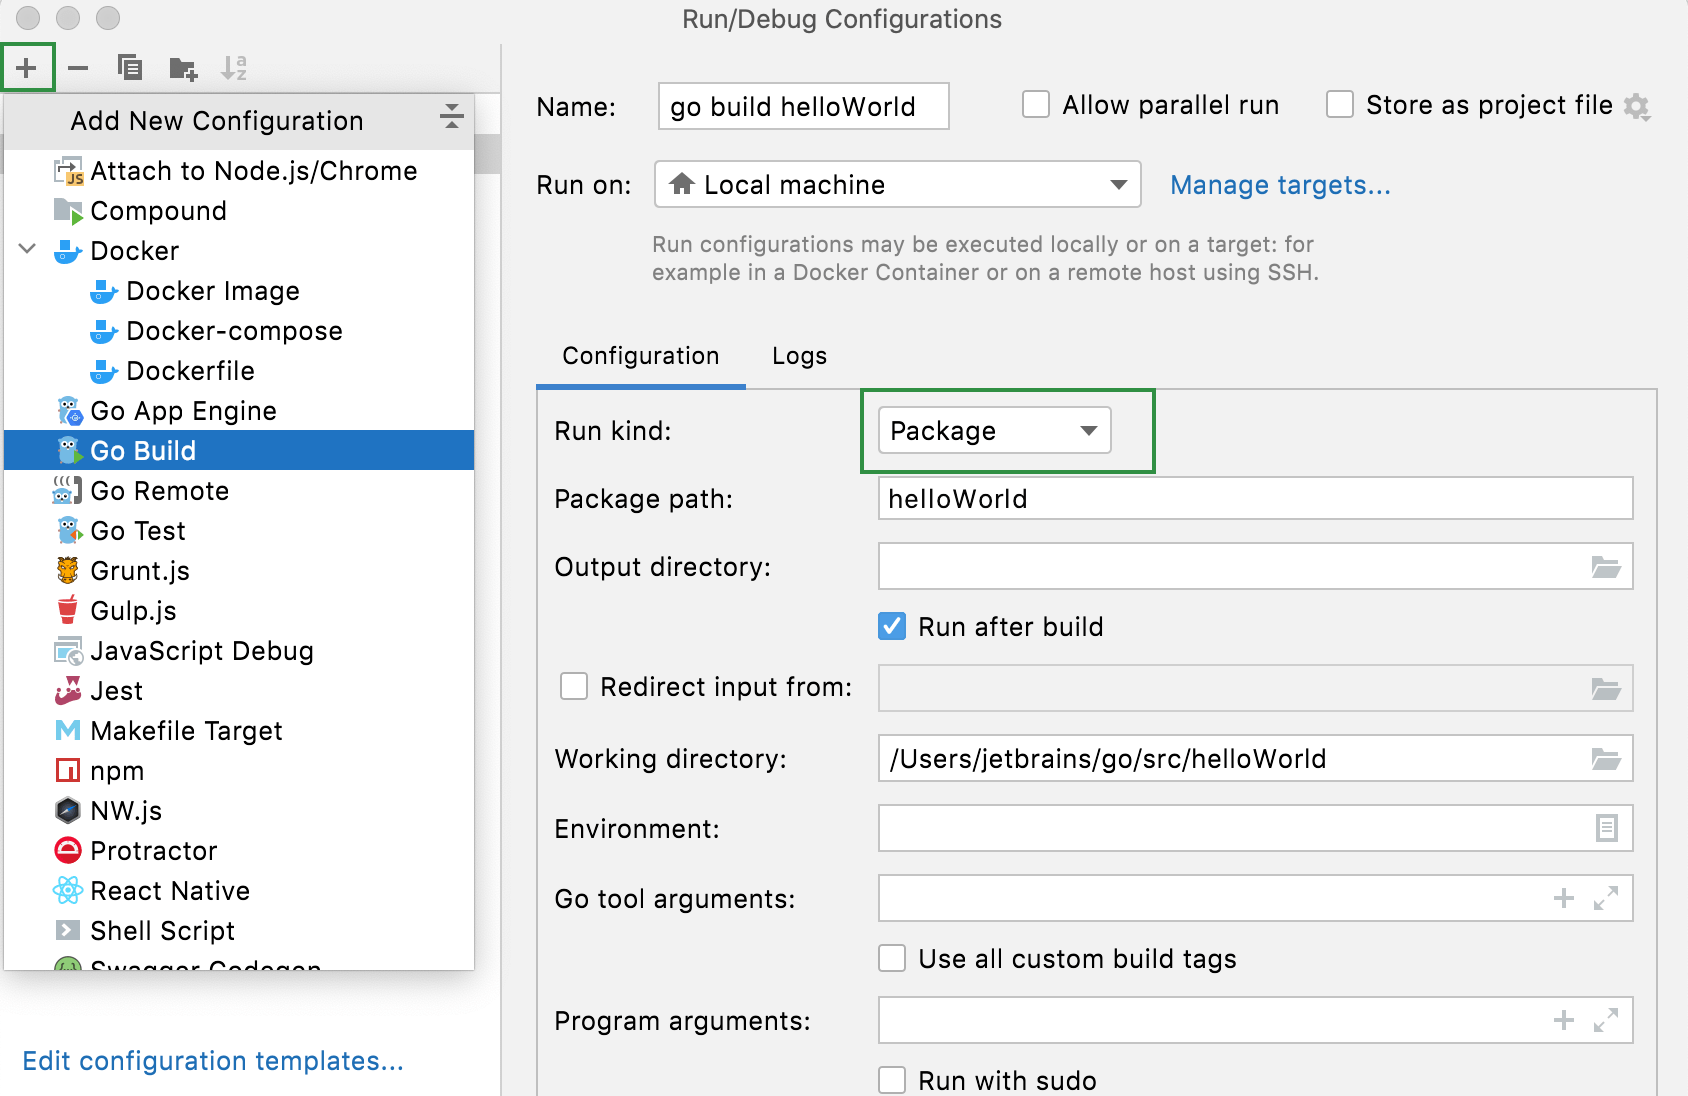
Task: Create a new configuration folder
Action: (x=182, y=66)
